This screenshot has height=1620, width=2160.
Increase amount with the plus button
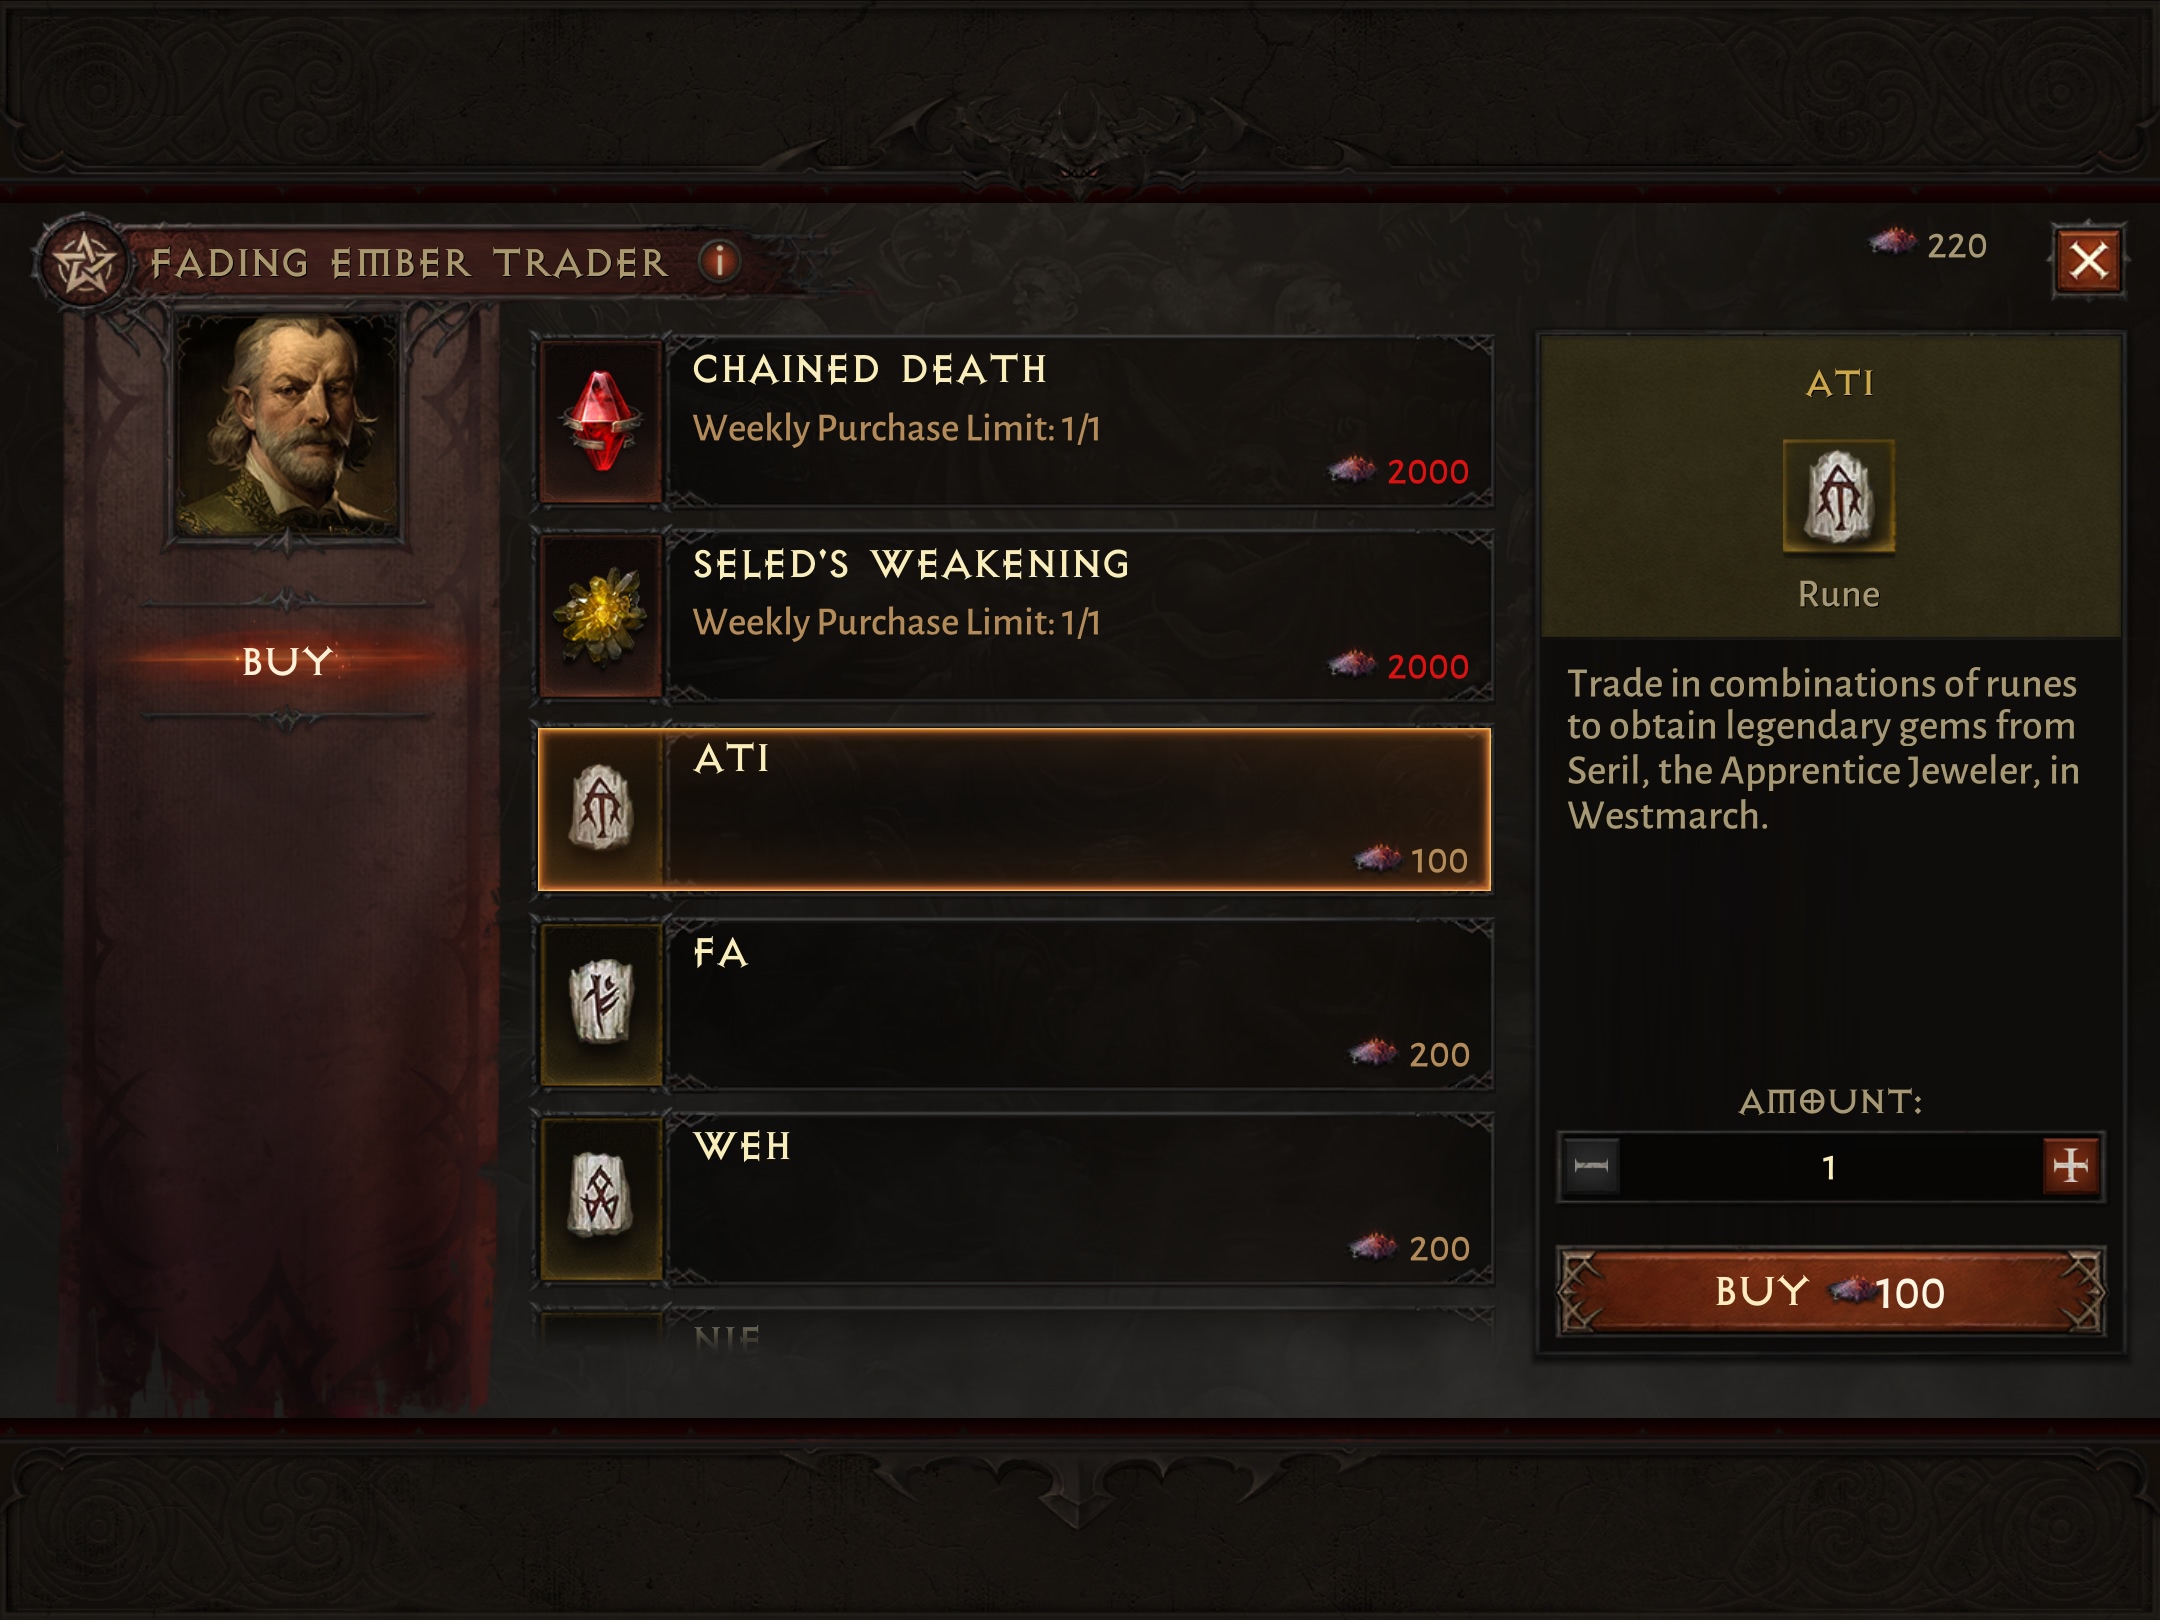2070,1165
